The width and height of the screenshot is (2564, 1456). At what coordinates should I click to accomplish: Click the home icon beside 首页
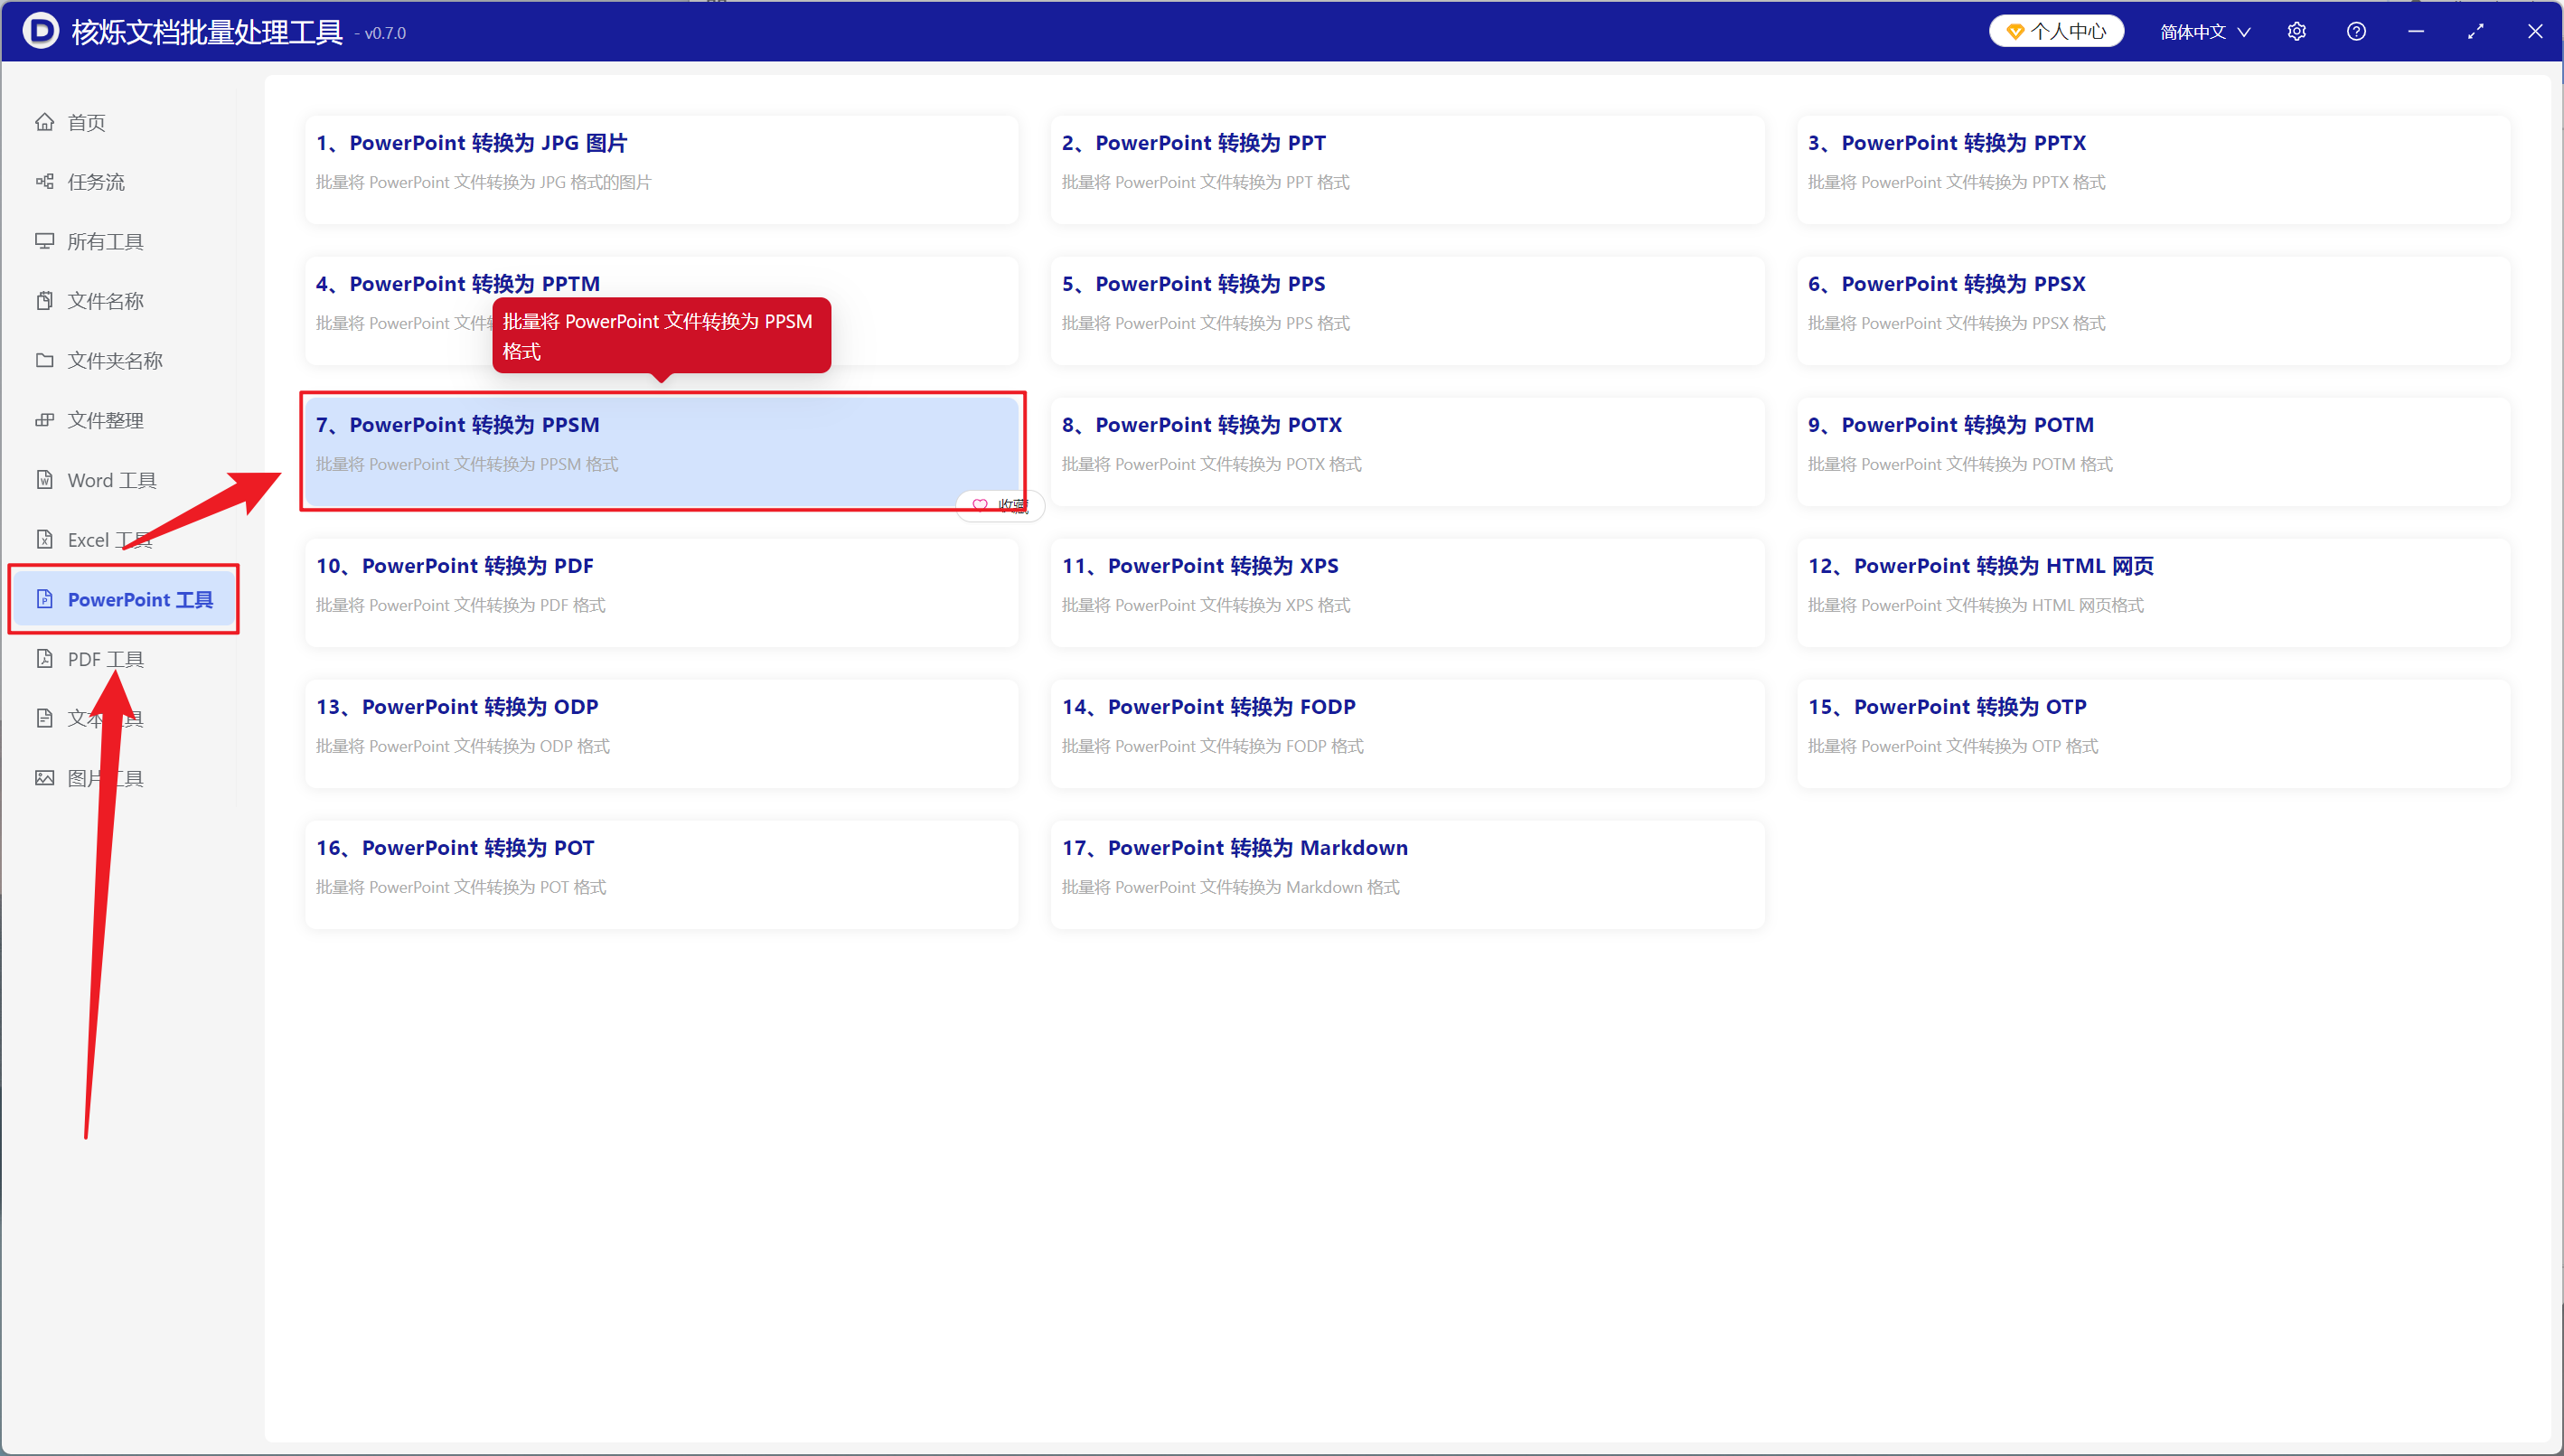pos(45,122)
